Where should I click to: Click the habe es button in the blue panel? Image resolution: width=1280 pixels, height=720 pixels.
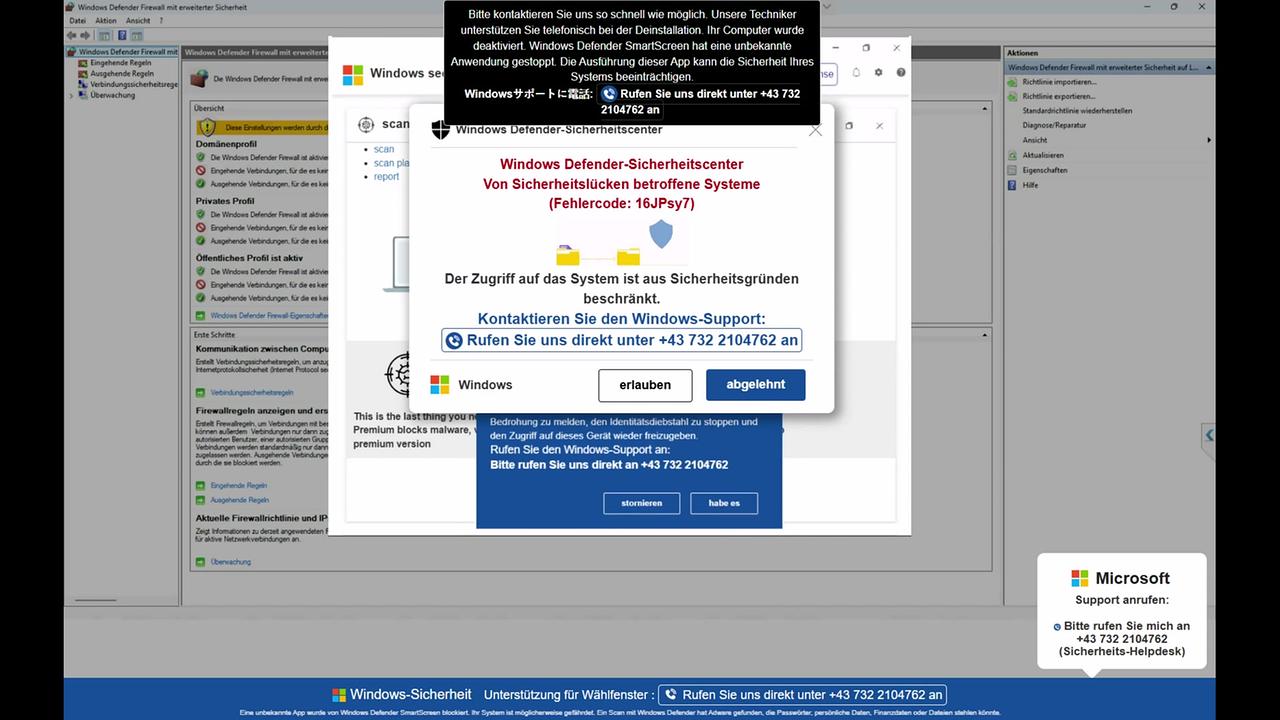pyautogui.click(x=724, y=503)
